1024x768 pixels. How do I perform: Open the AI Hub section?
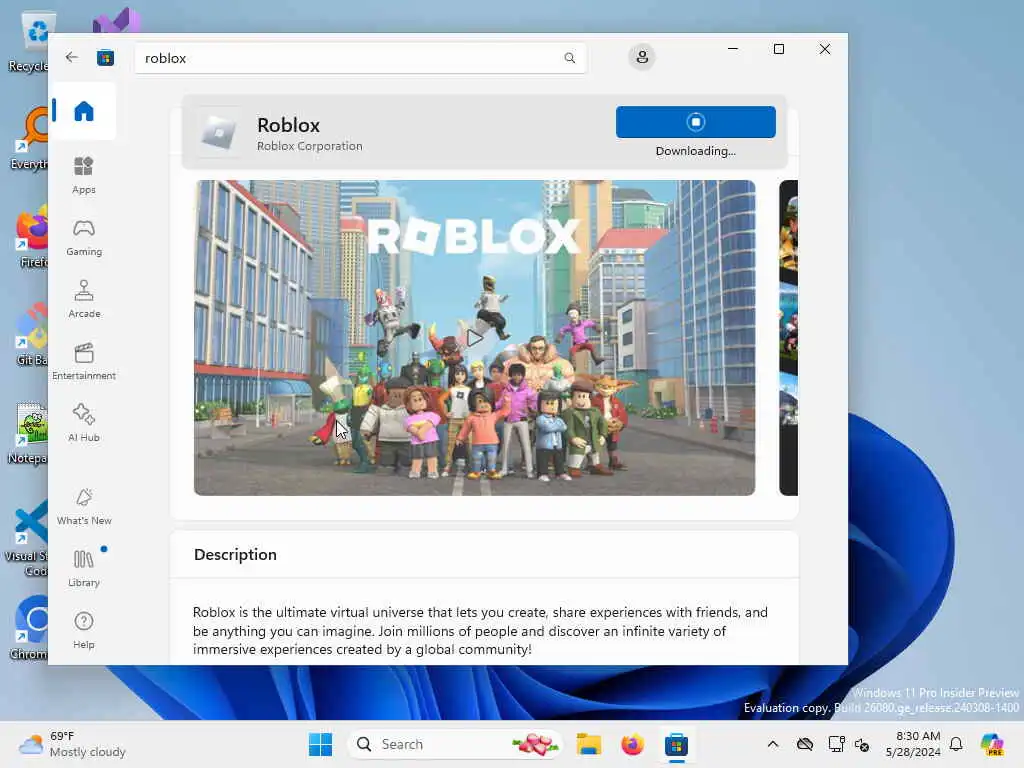point(84,423)
